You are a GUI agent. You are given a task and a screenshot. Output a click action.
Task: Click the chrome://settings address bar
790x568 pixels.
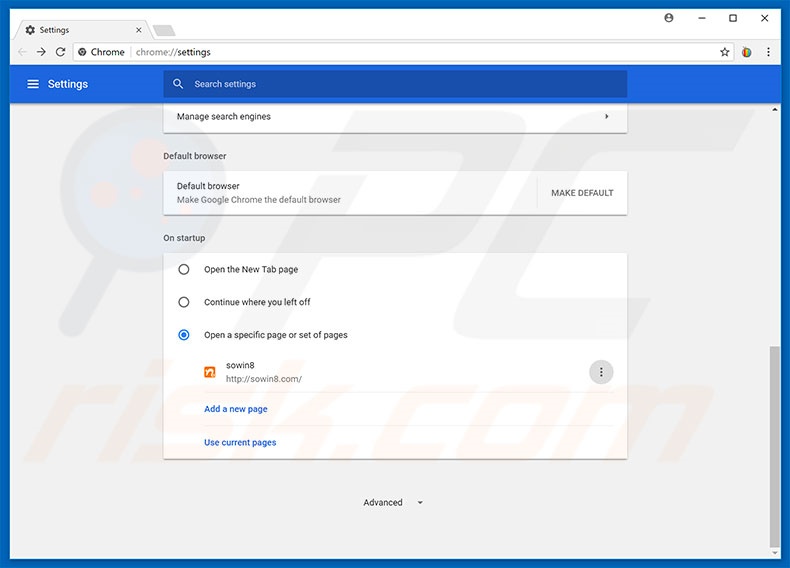pyautogui.click(x=403, y=52)
